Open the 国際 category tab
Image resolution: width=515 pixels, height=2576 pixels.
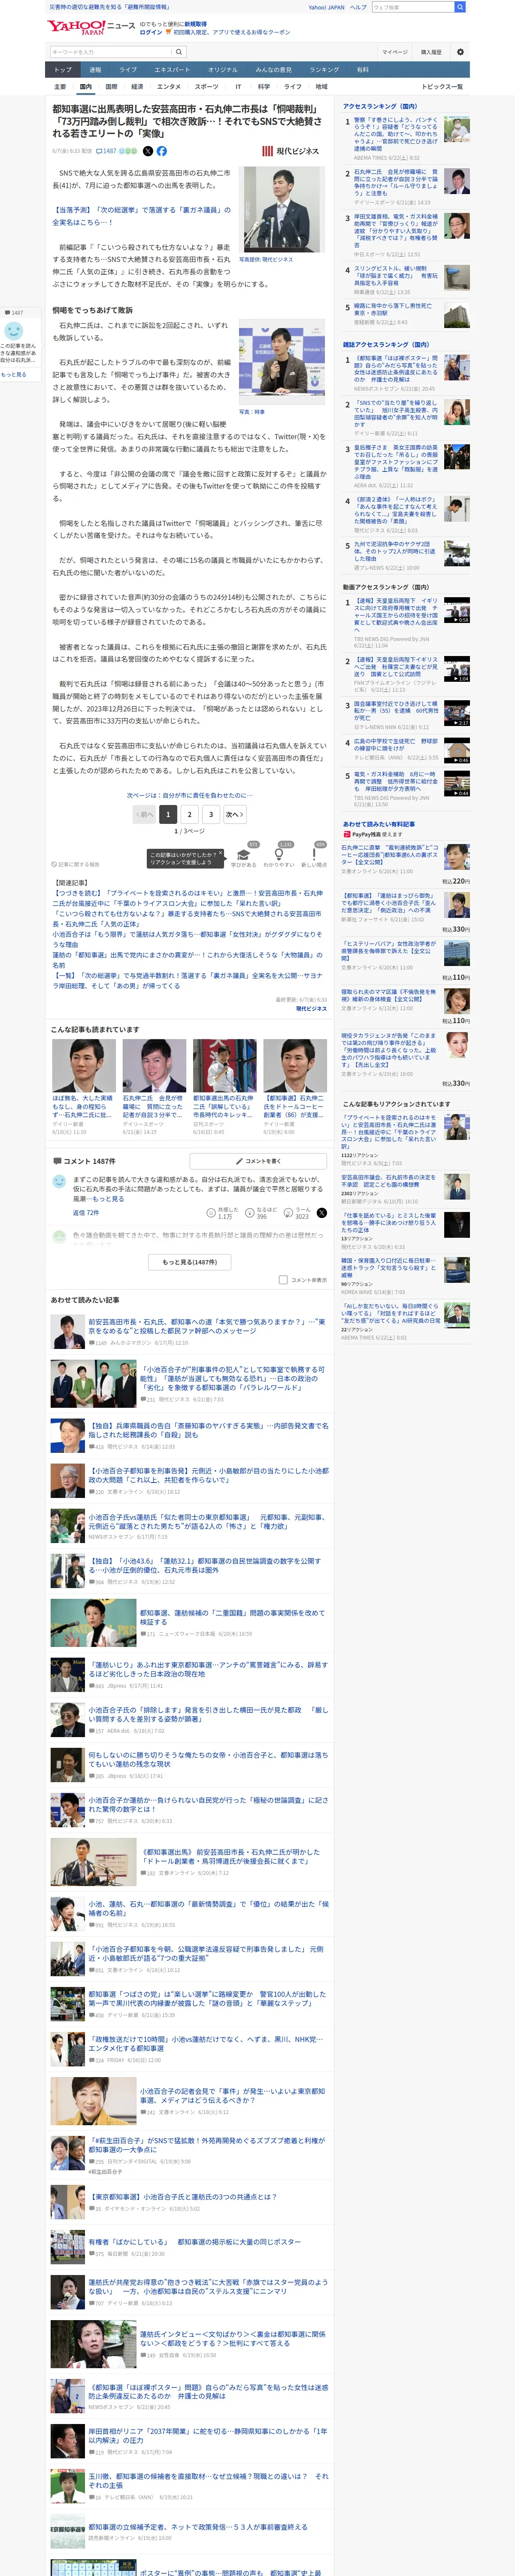click(x=111, y=87)
